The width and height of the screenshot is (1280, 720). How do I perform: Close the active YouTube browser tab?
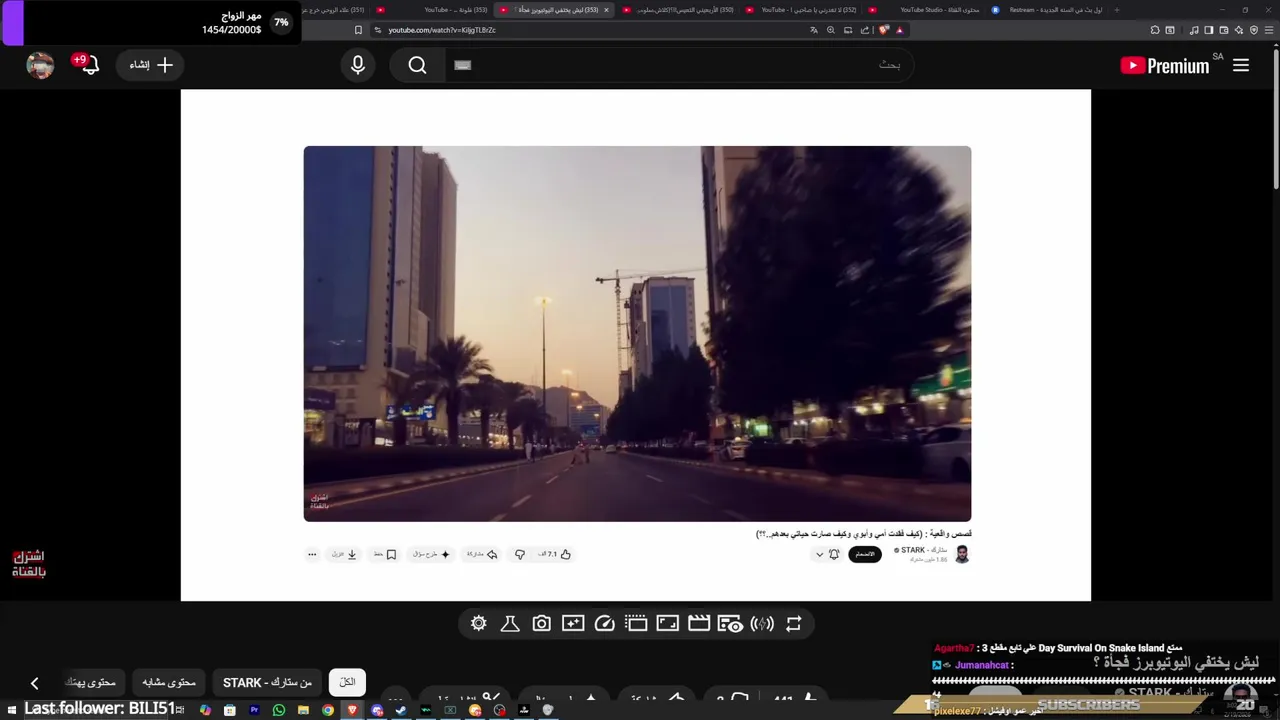click(606, 10)
